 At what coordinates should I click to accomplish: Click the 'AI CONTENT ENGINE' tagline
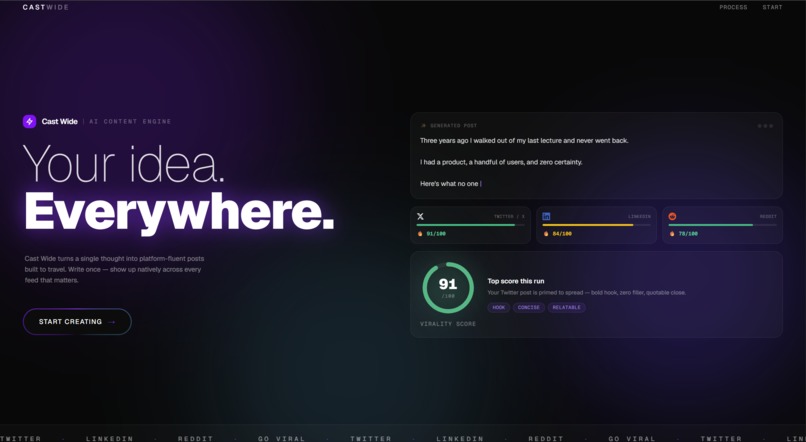130,122
